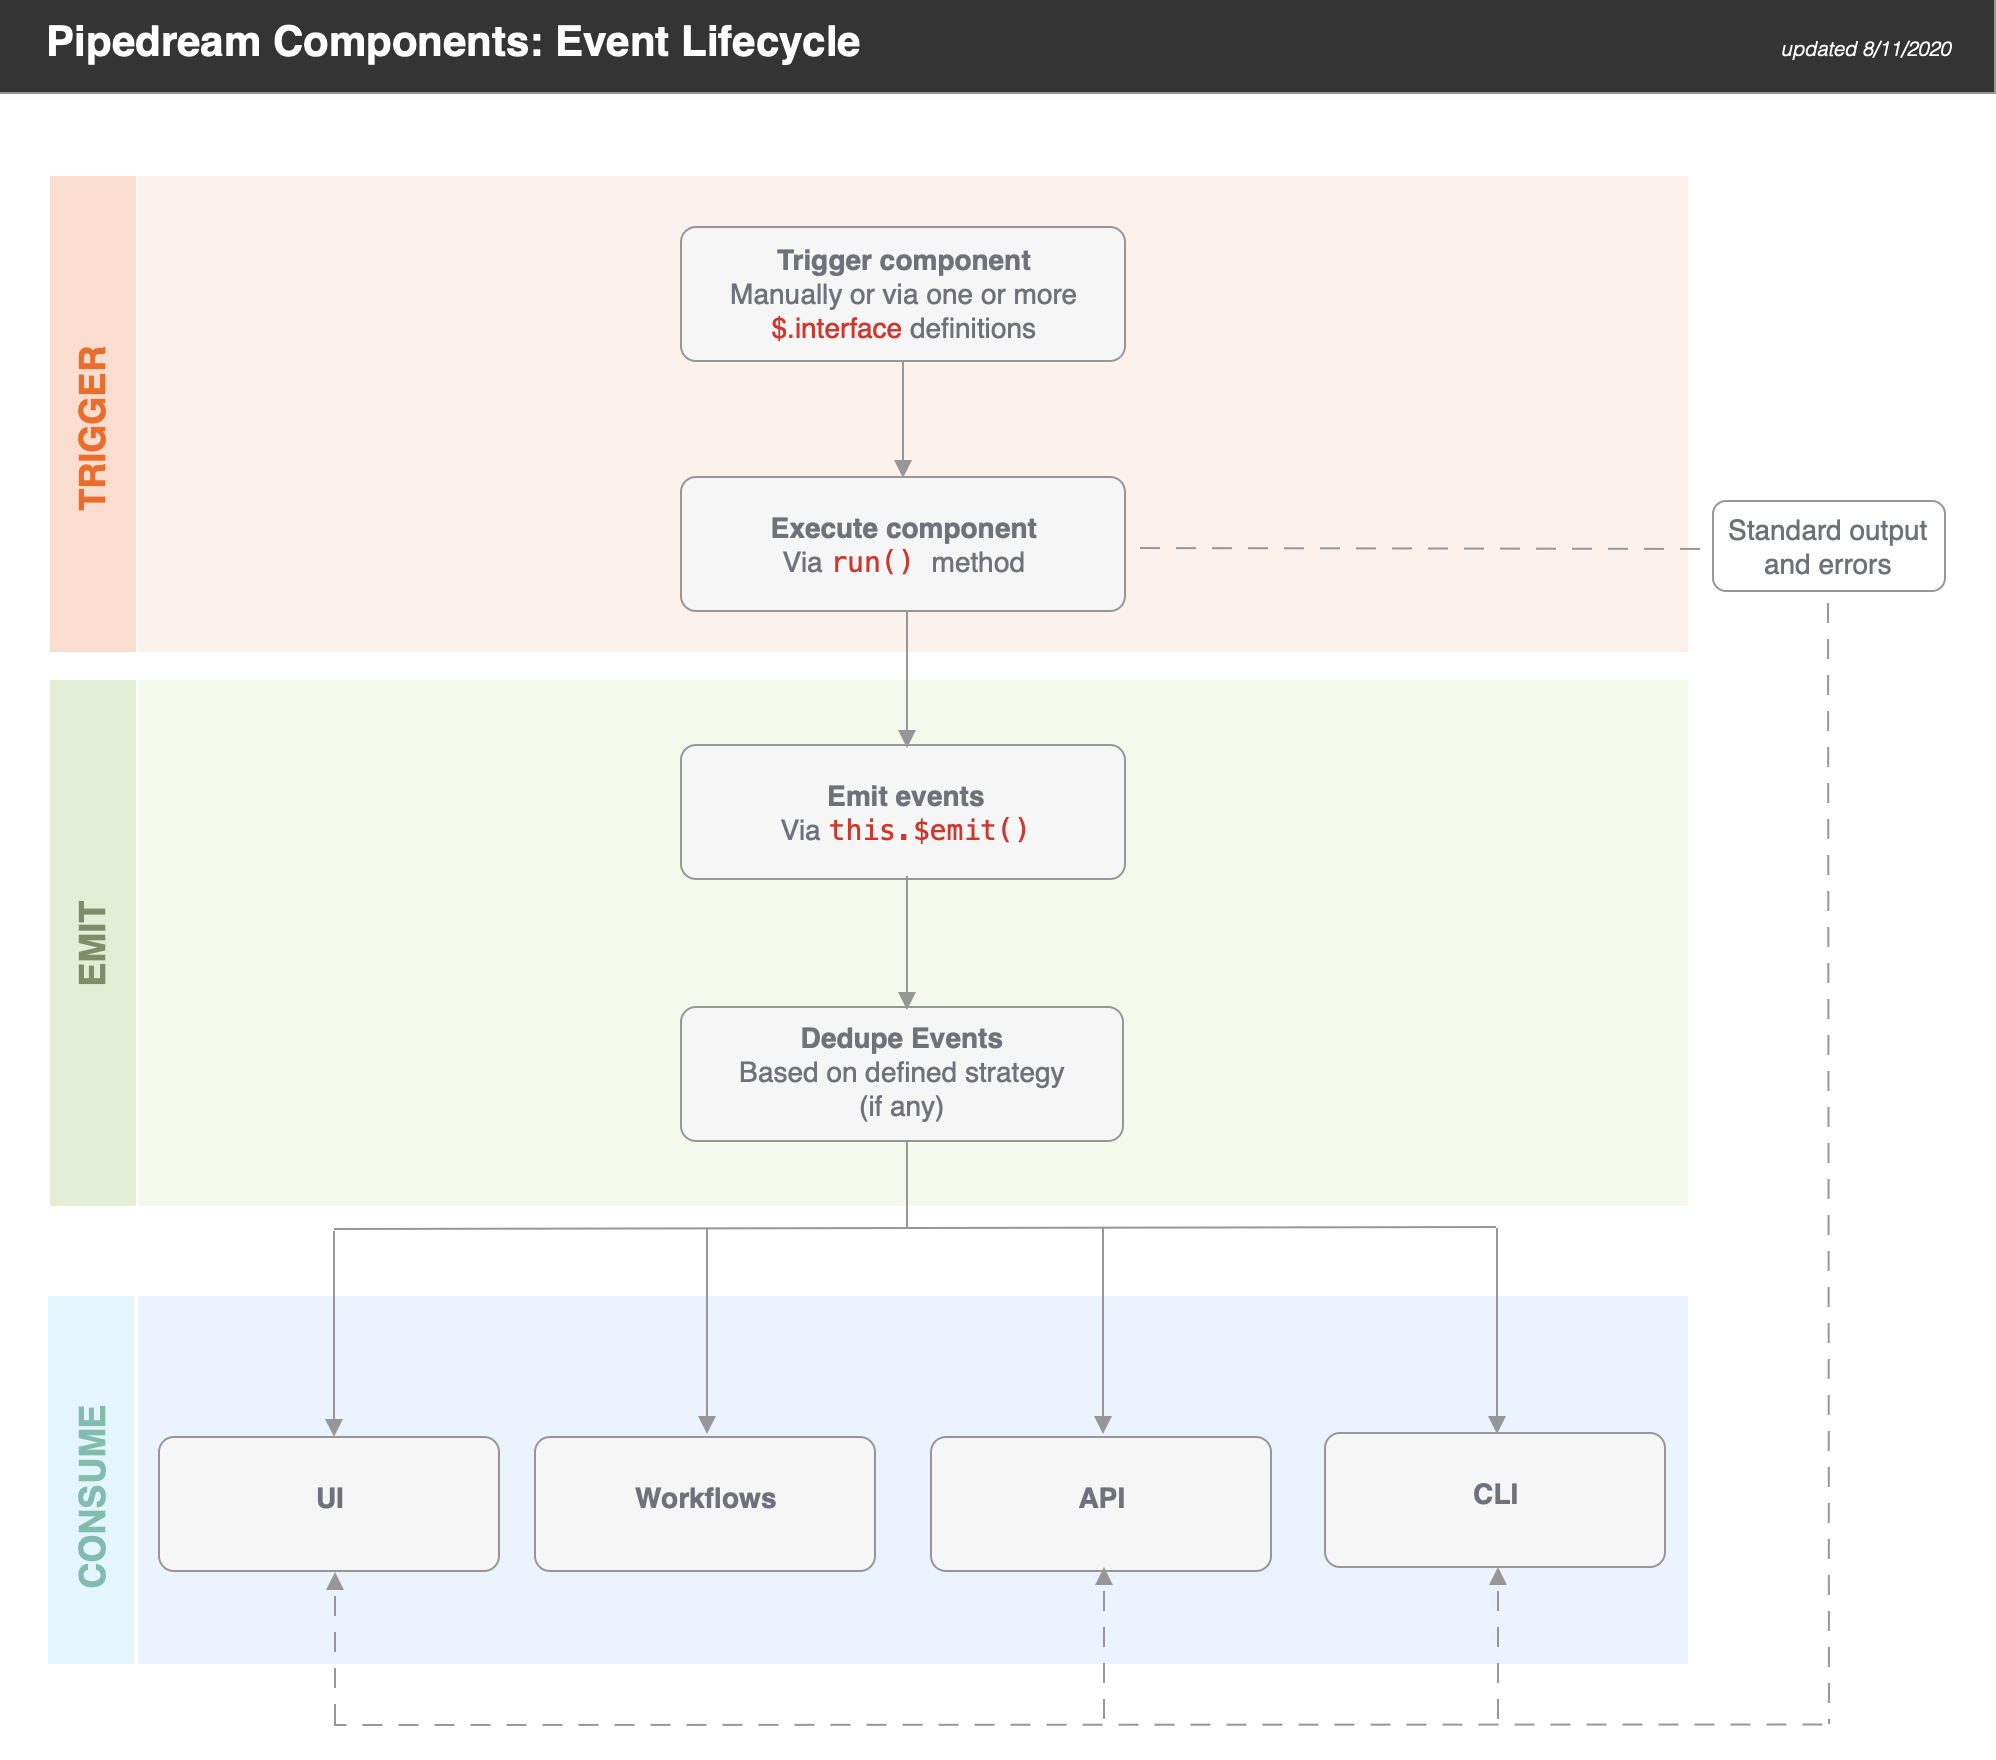Click the dashed arrowhead below CLI box
Screen dimensions: 1996x1760
tap(1498, 1577)
